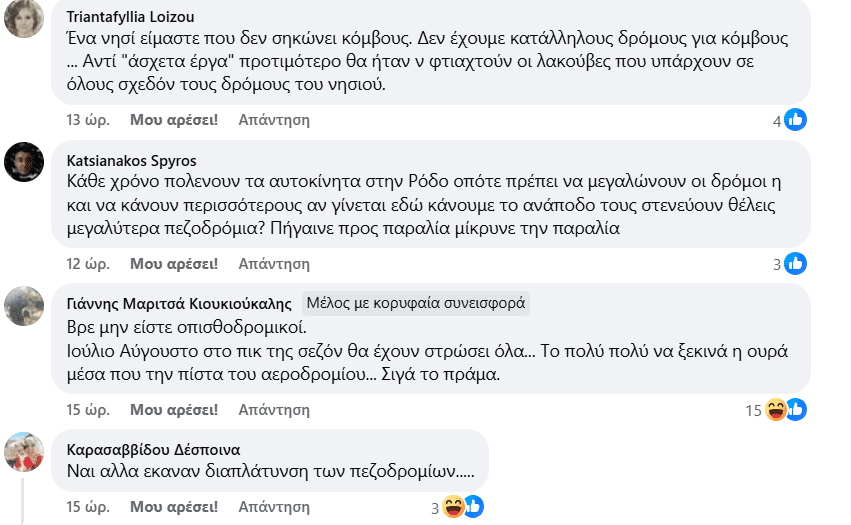Image resolution: width=851 pixels, height=525 pixels.
Task: Click like reaction icon on Katsianakos Spyros's comment
Action: tap(796, 264)
